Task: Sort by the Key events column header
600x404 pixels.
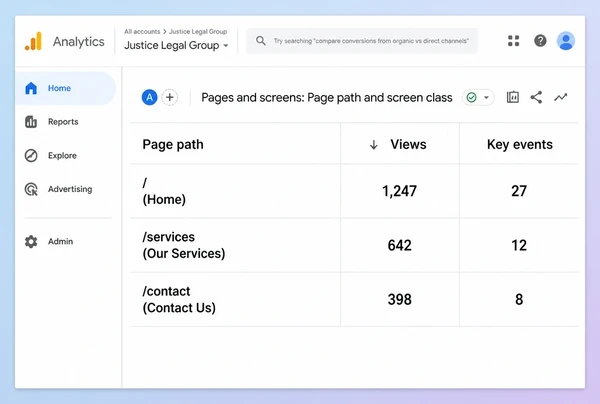Action: 520,145
